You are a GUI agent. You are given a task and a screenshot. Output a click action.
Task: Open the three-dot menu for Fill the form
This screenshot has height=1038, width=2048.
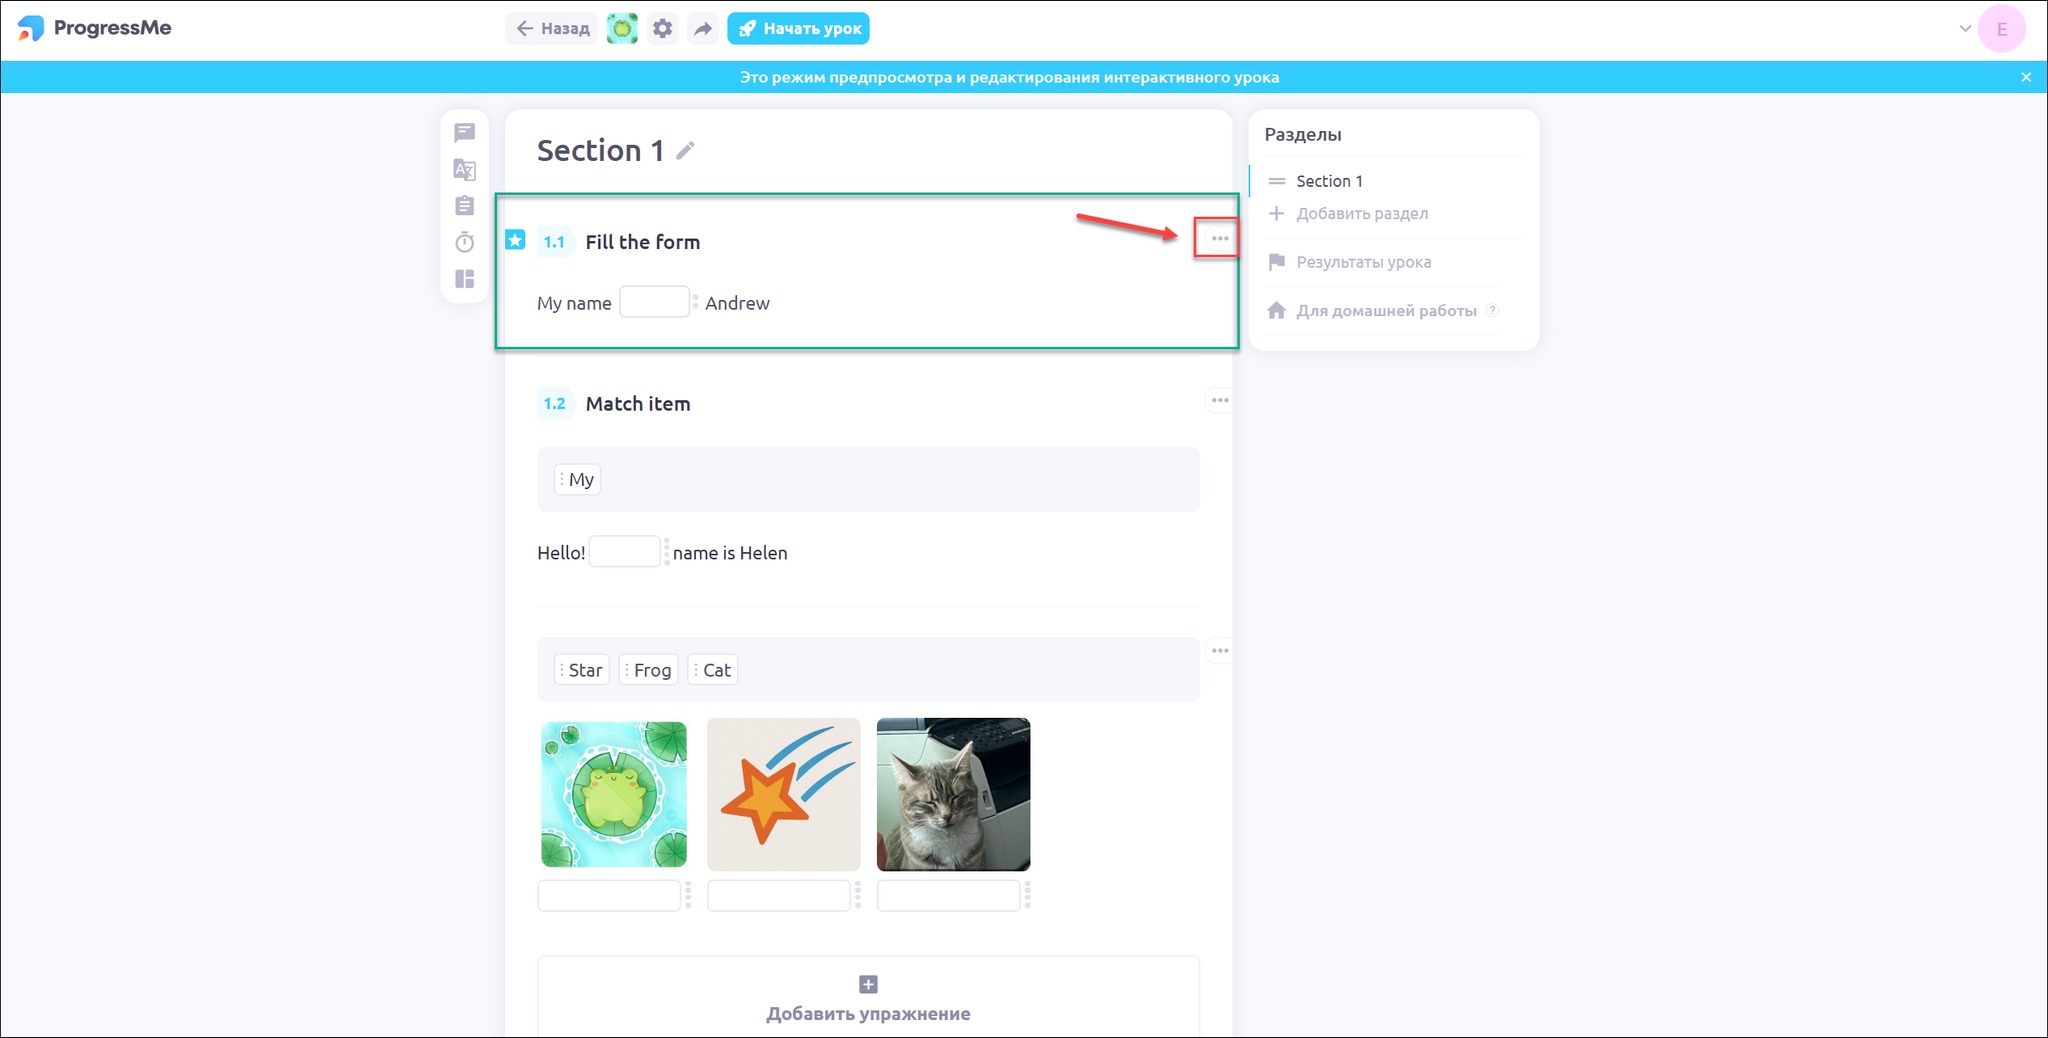click(1219, 238)
